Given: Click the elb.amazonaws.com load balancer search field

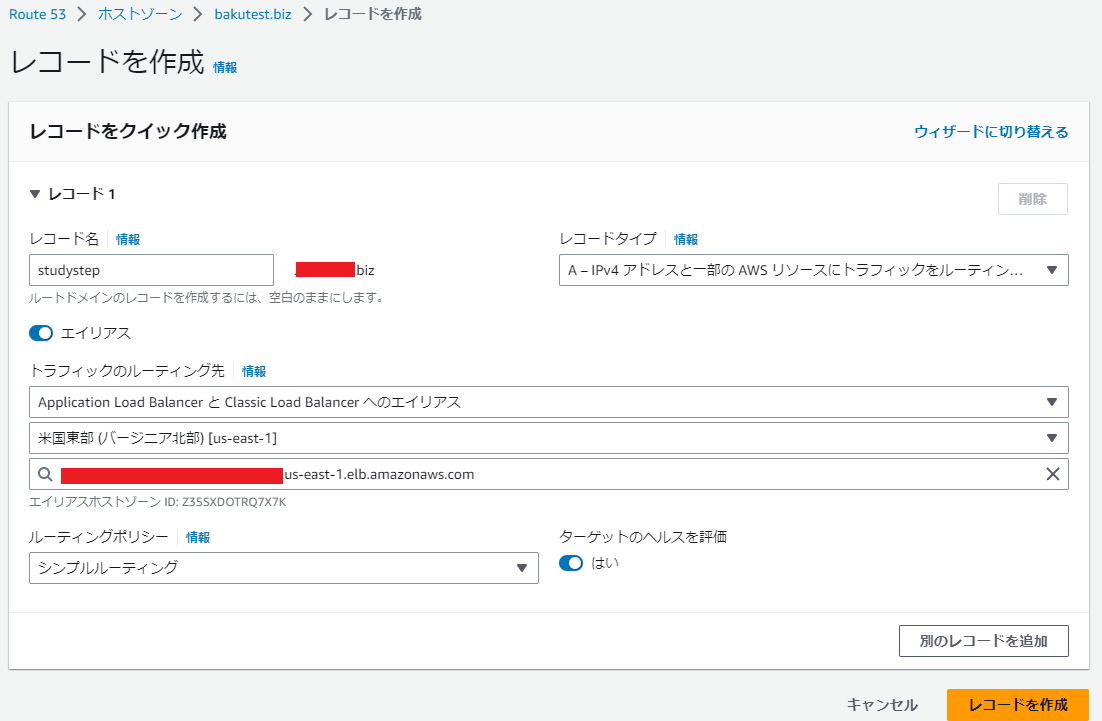Looking at the screenshot, I should coord(548,474).
